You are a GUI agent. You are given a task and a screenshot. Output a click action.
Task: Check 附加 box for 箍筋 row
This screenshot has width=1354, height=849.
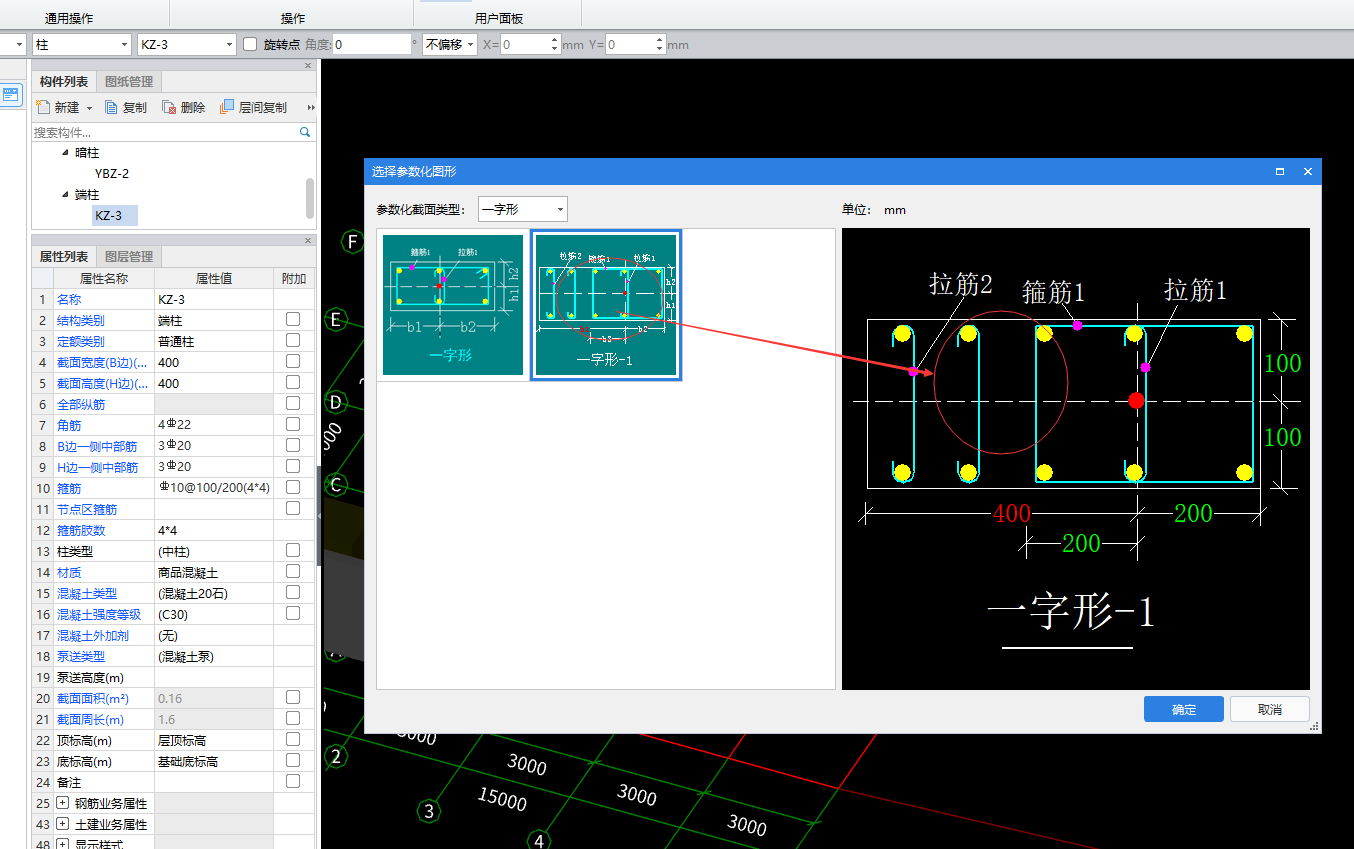[x=293, y=487]
